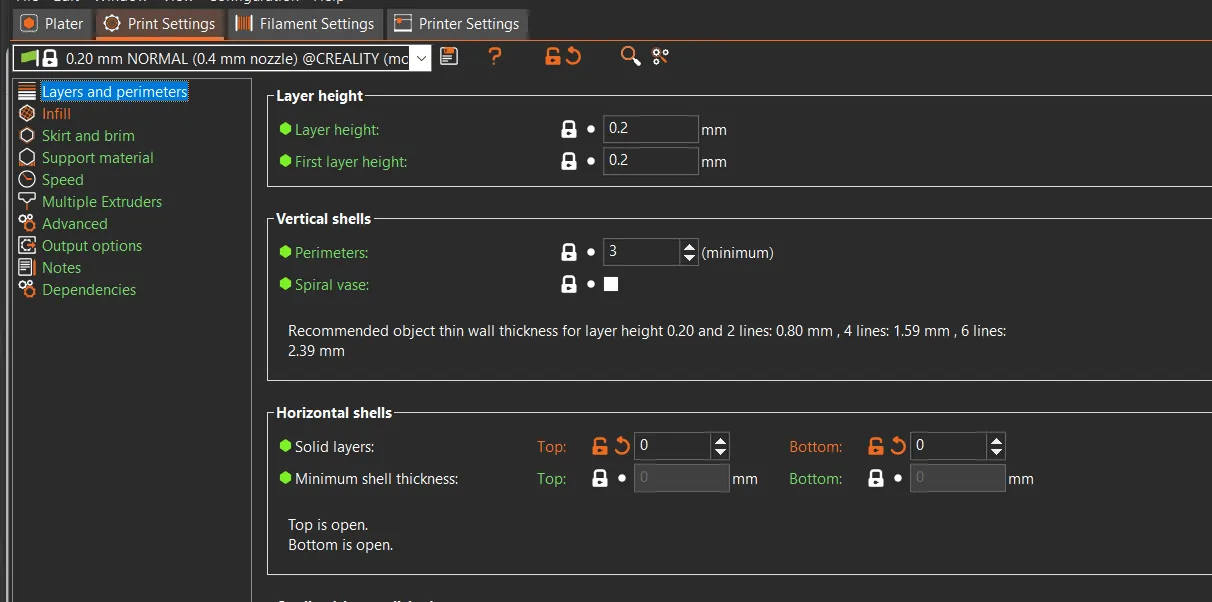Open the Support material settings page
The height and width of the screenshot is (602, 1212).
(97, 158)
